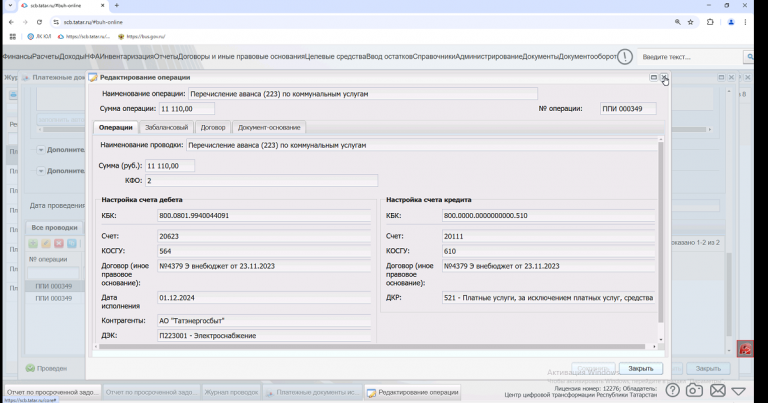Viewport: 768px width, 403px height.
Task: Click the 'Закрыть' button of the background window
Action: 708,369
